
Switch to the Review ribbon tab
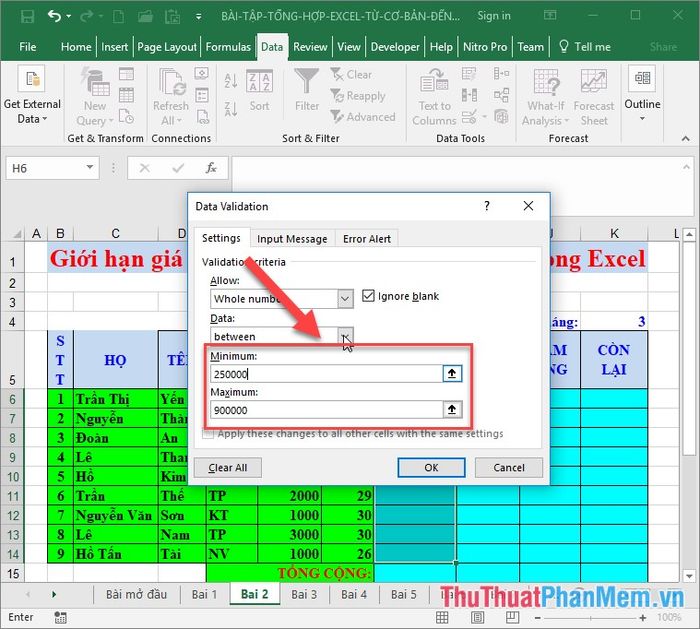click(x=310, y=47)
